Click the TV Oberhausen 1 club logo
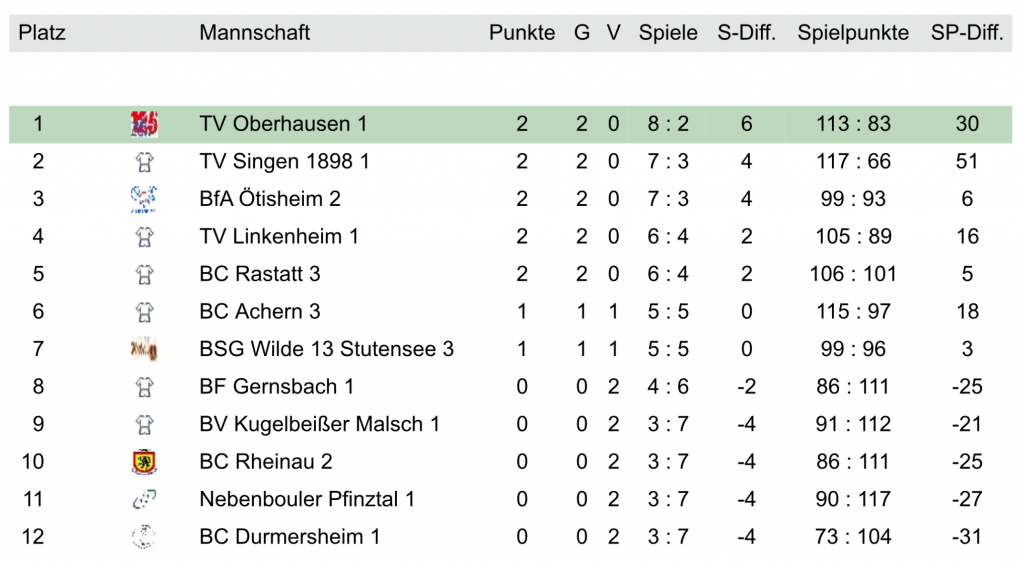This screenshot has width=1024, height=562. point(144,124)
